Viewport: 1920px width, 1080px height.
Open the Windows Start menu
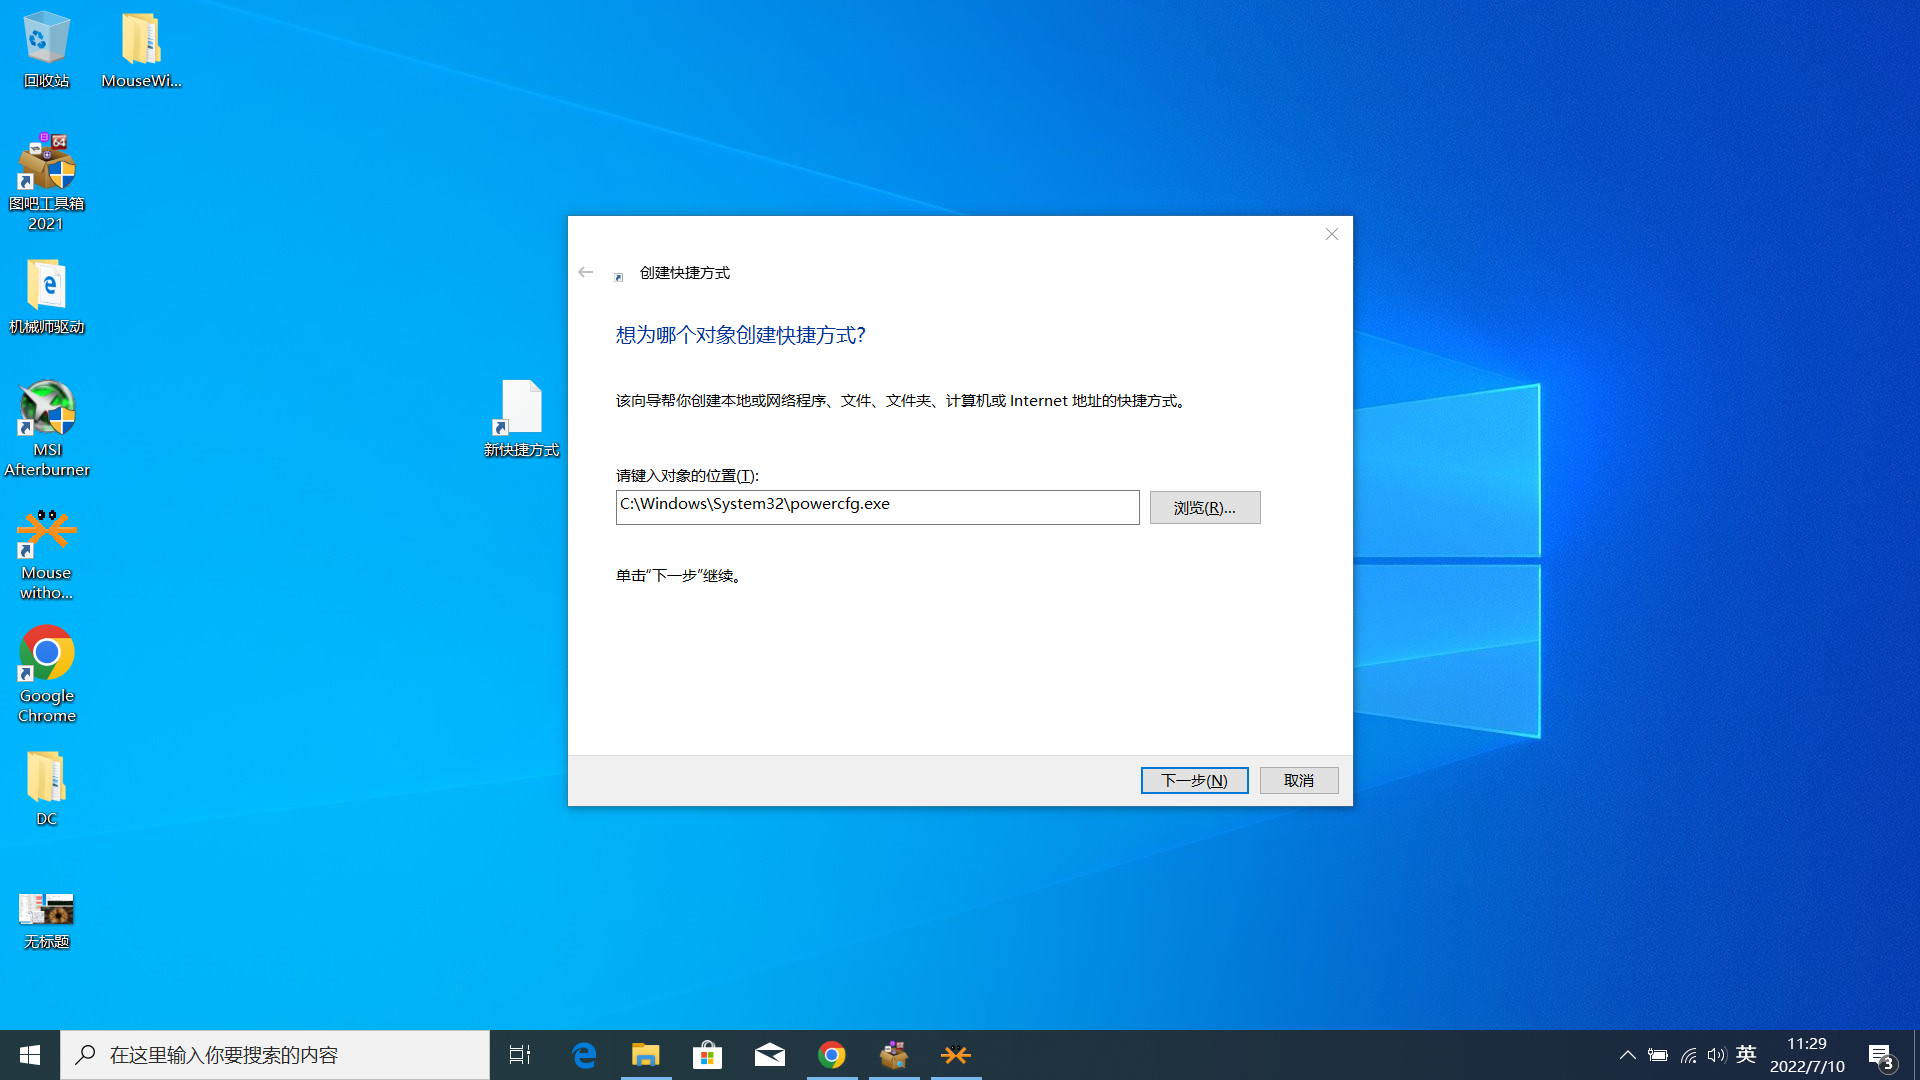pyautogui.click(x=30, y=1055)
